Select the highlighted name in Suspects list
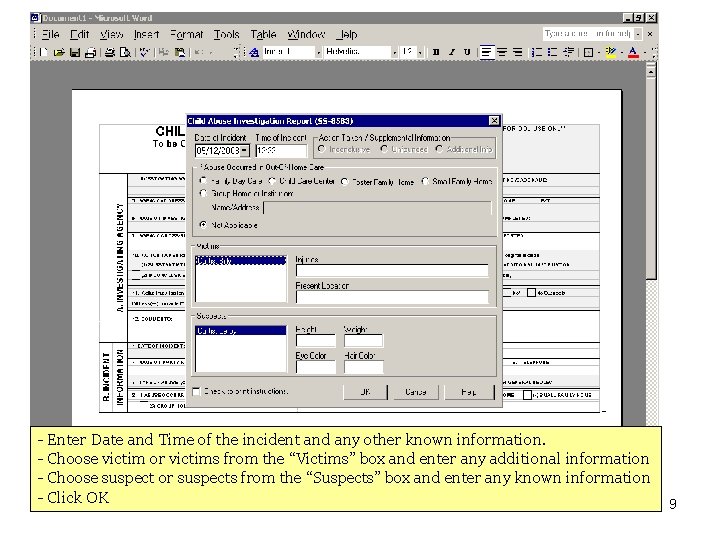This screenshot has width=720, height=540. [241, 331]
